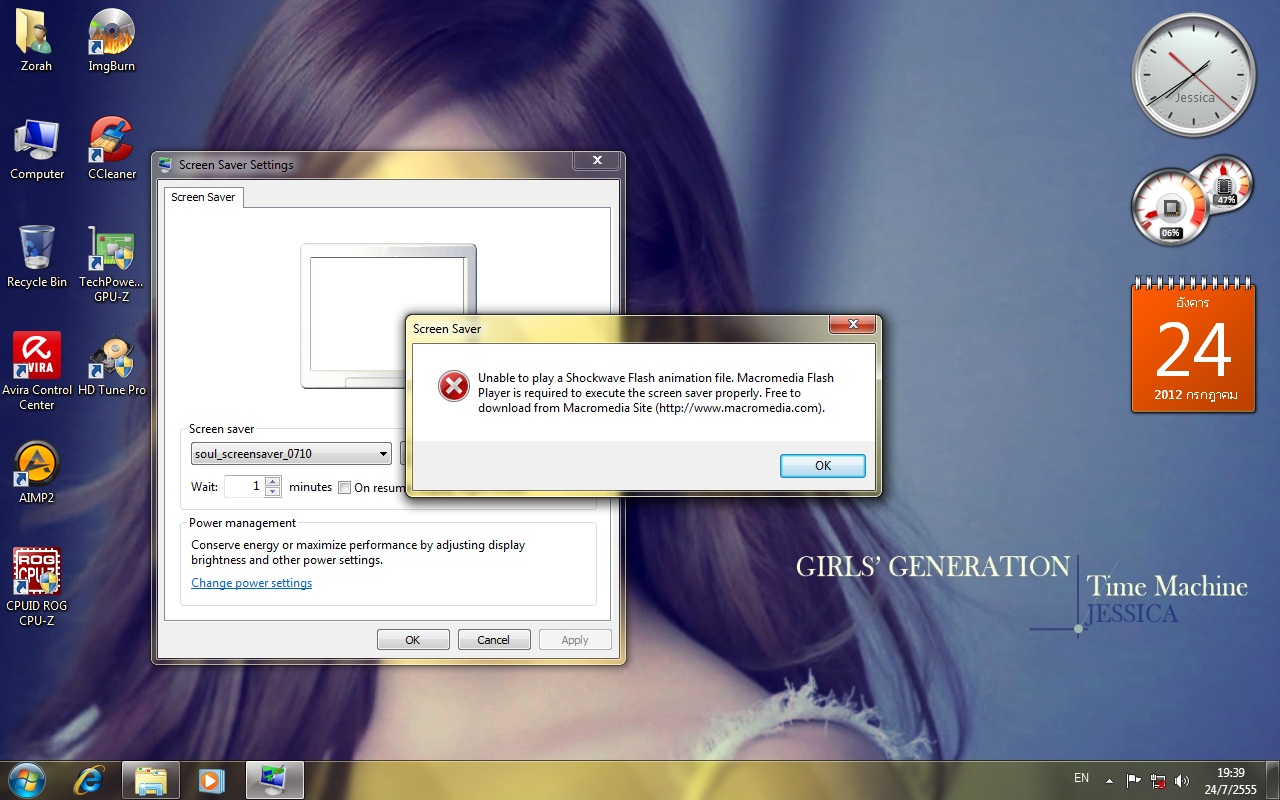Toggle the On resume checkbox

[x=345, y=488]
